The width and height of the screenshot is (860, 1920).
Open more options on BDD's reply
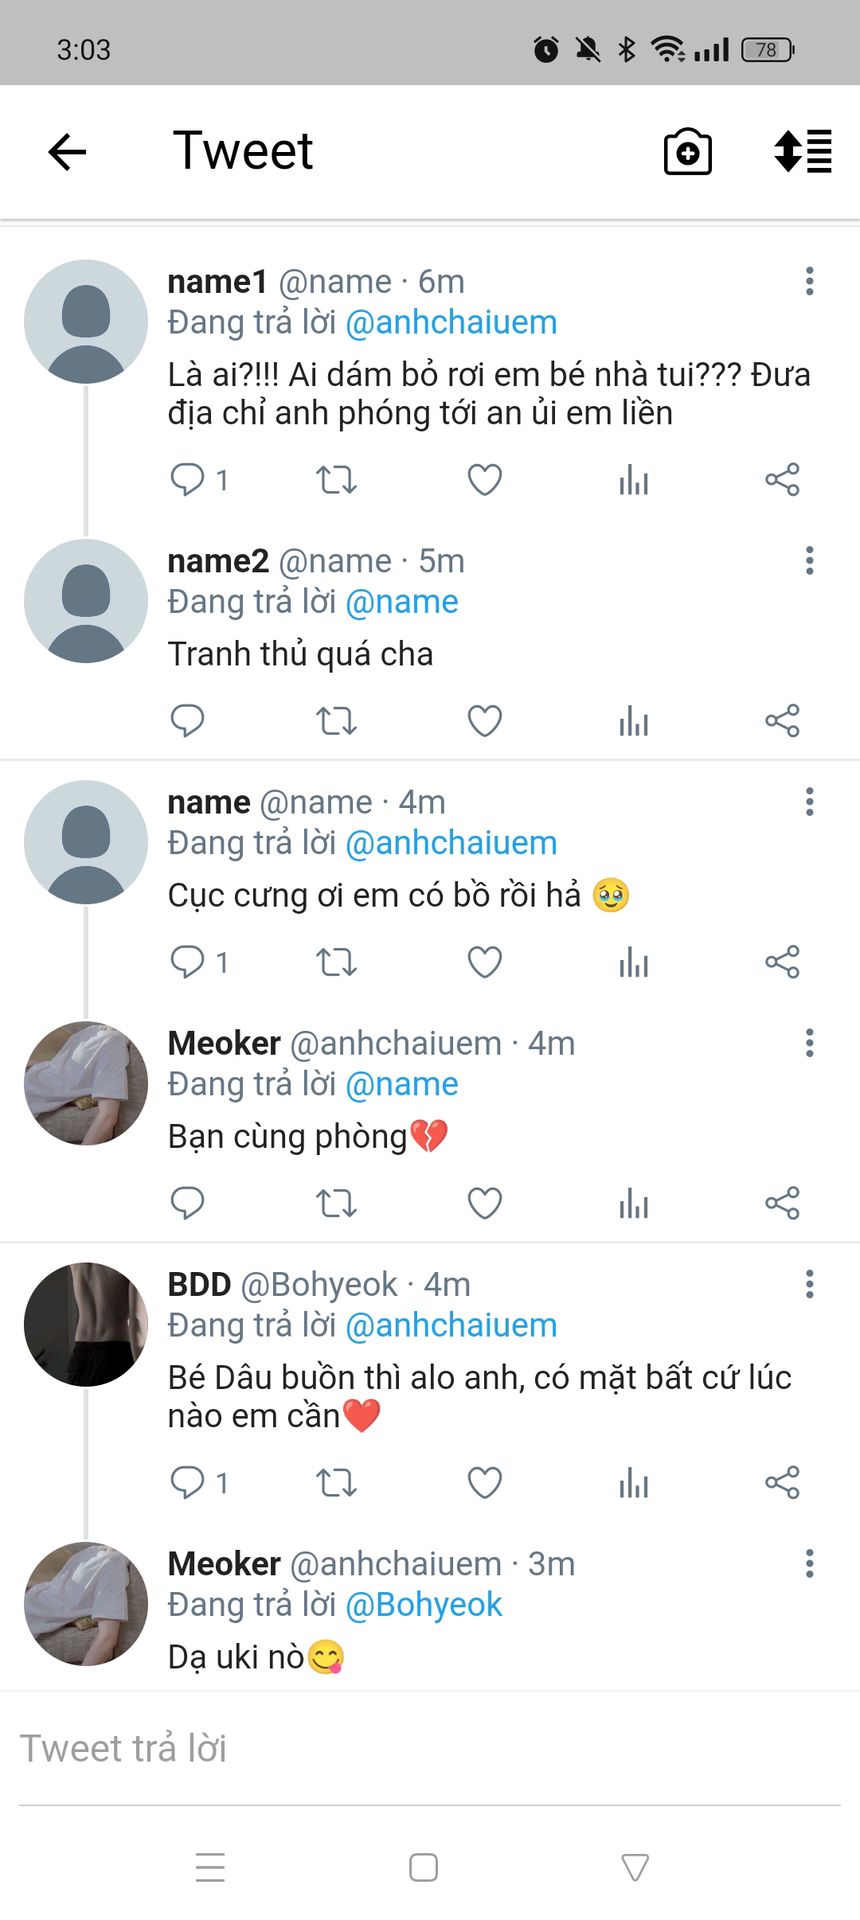pyautogui.click(x=809, y=1284)
